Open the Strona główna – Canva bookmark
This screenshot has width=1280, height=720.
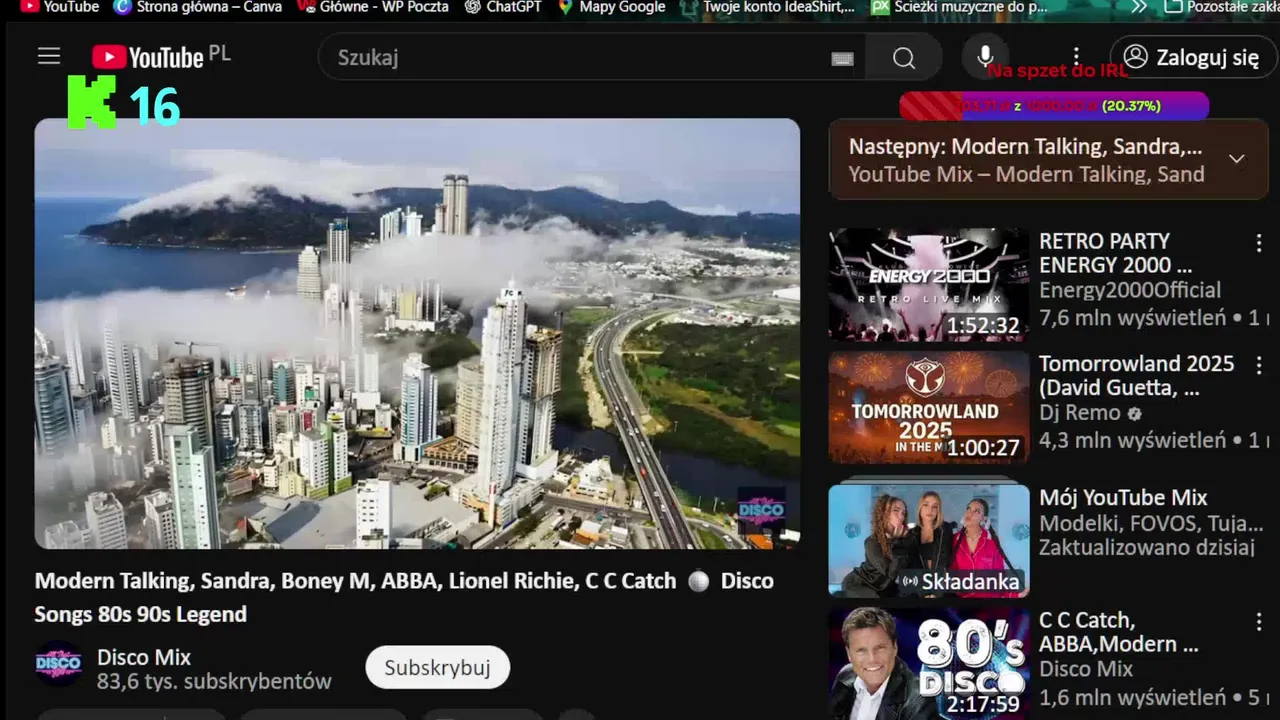(198, 7)
